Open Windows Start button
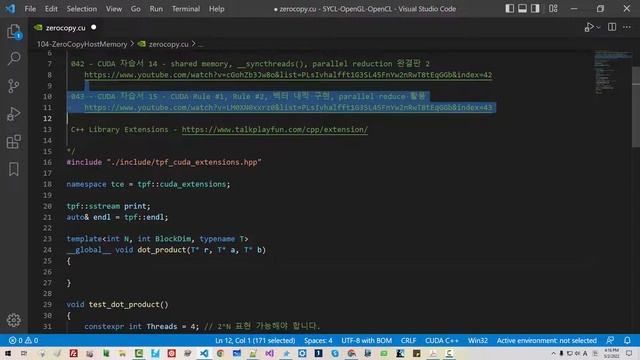640x360 pixels. click(x=8, y=353)
